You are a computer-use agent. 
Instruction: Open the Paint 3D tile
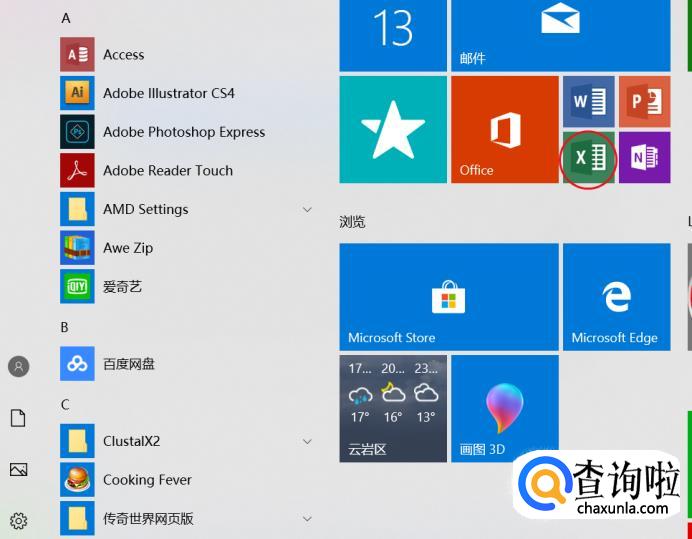pyautogui.click(x=505, y=409)
